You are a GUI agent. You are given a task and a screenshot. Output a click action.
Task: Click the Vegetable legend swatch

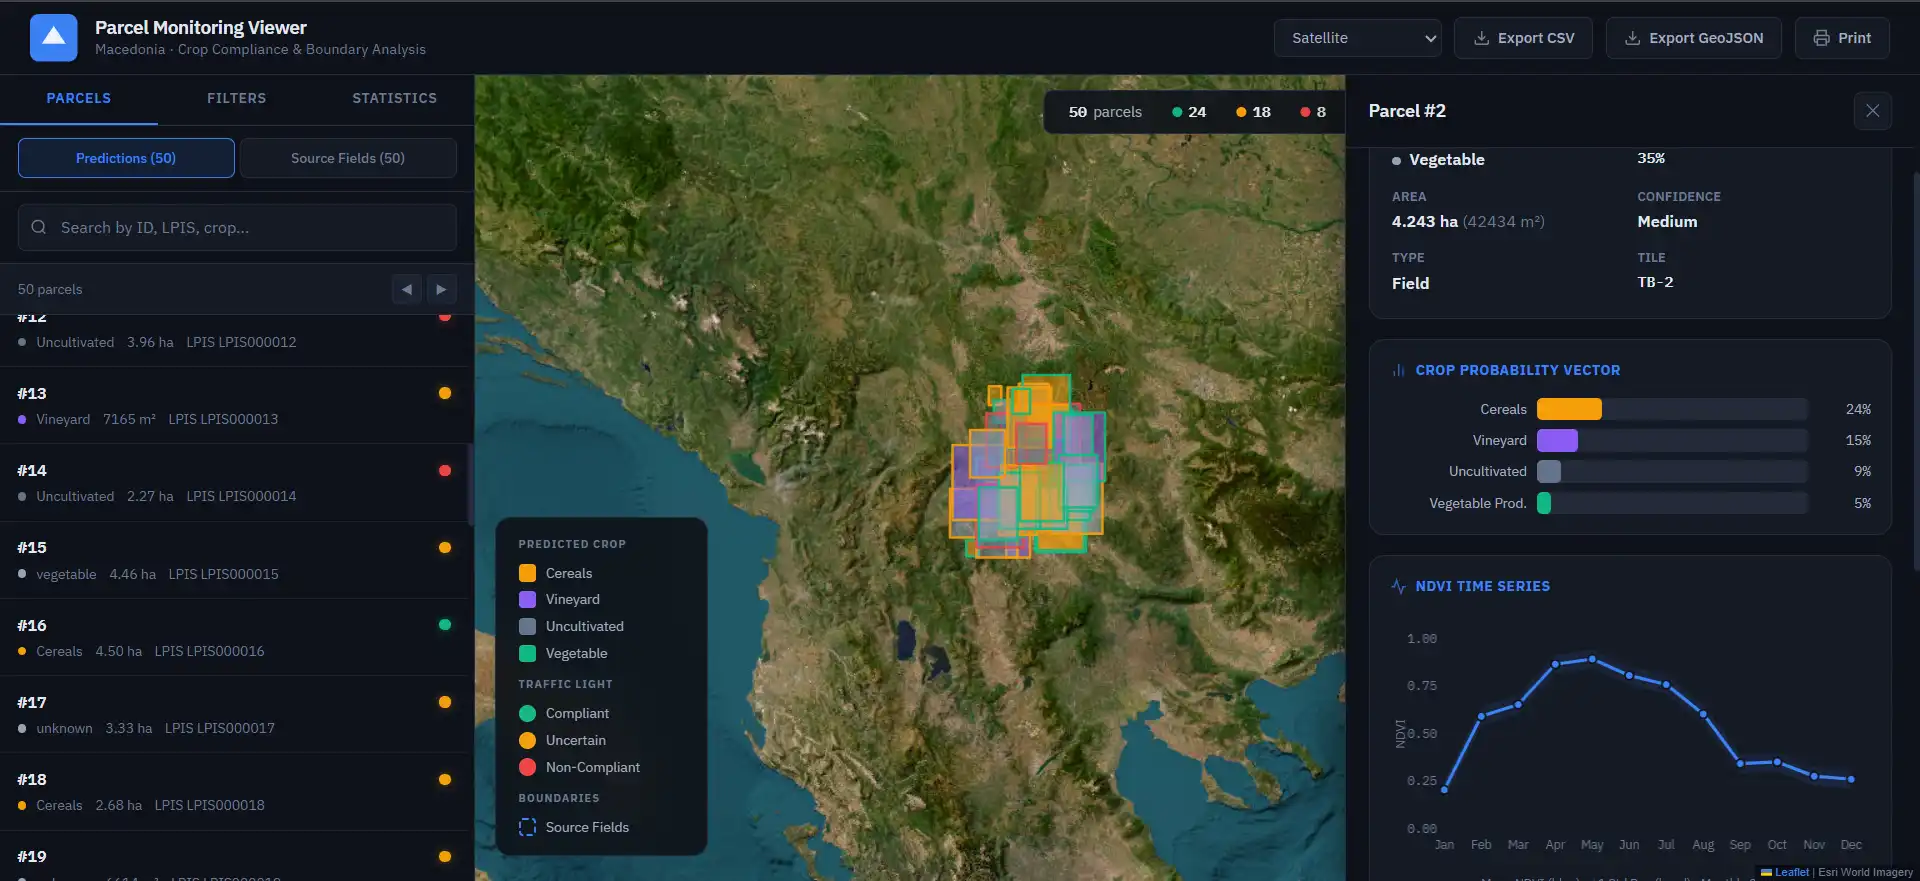click(527, 653)
